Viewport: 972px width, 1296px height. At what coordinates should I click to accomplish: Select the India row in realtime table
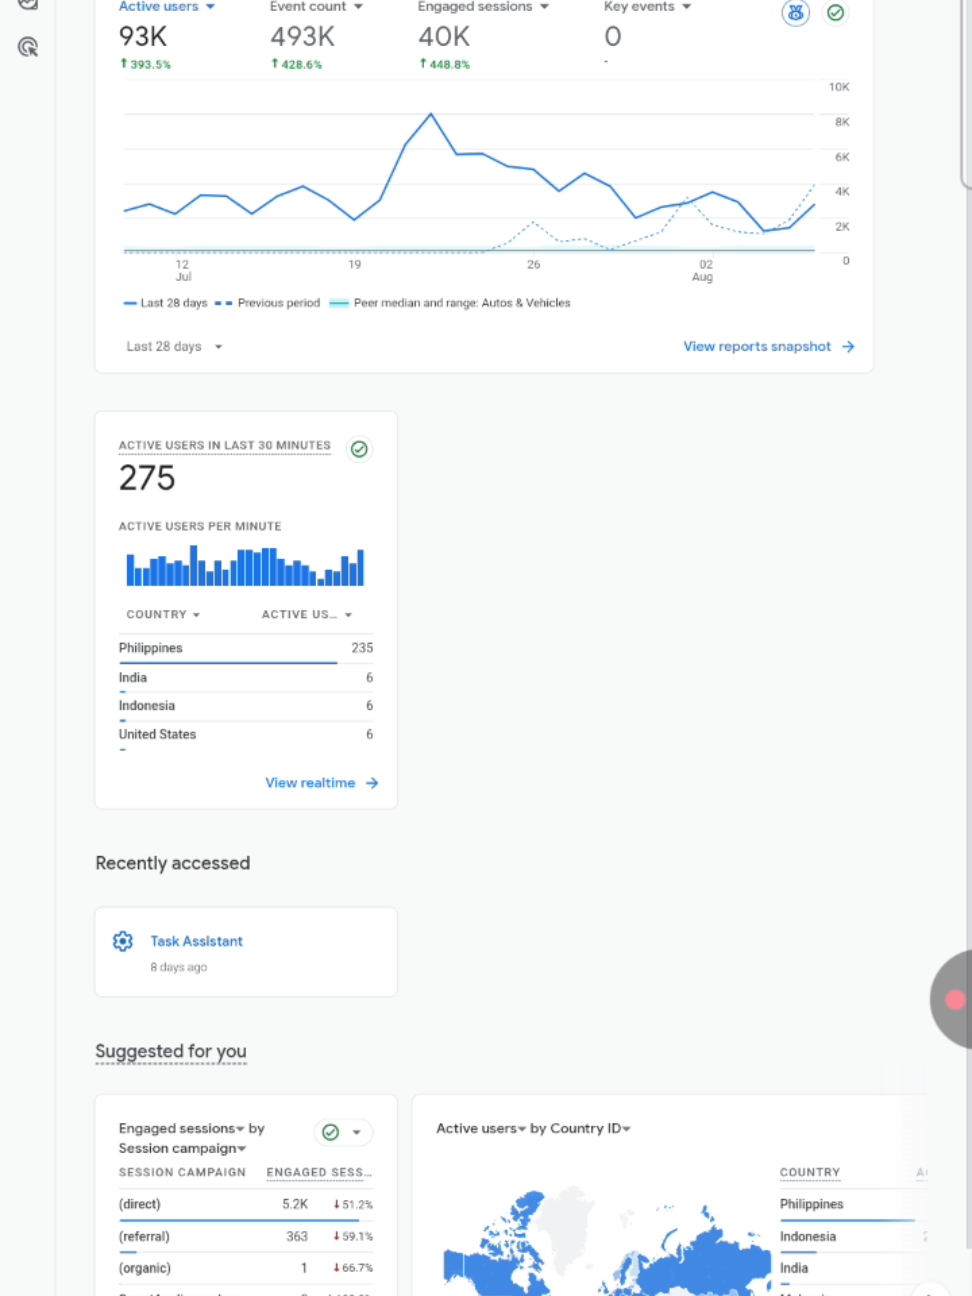246,678
